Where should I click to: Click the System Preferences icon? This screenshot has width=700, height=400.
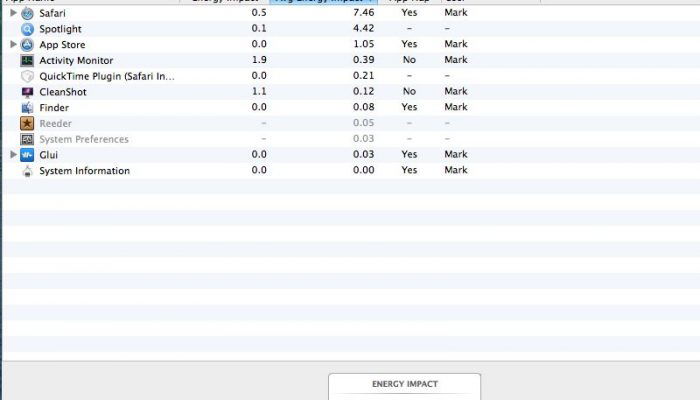pyautogui.click(x=27, y=139)
